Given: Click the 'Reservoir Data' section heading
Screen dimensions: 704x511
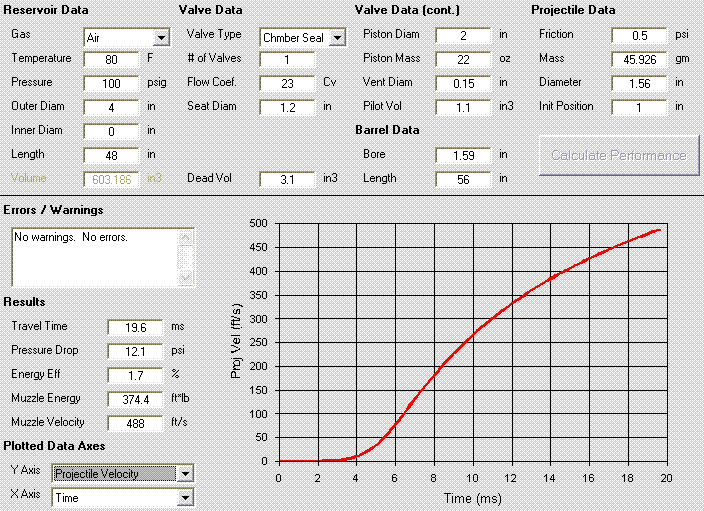Looking at the screenshot, I should [46, 10].
